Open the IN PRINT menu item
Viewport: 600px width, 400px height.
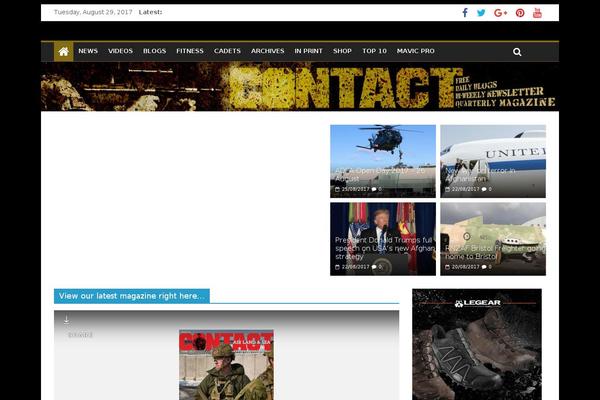click(x=308, y=51)
